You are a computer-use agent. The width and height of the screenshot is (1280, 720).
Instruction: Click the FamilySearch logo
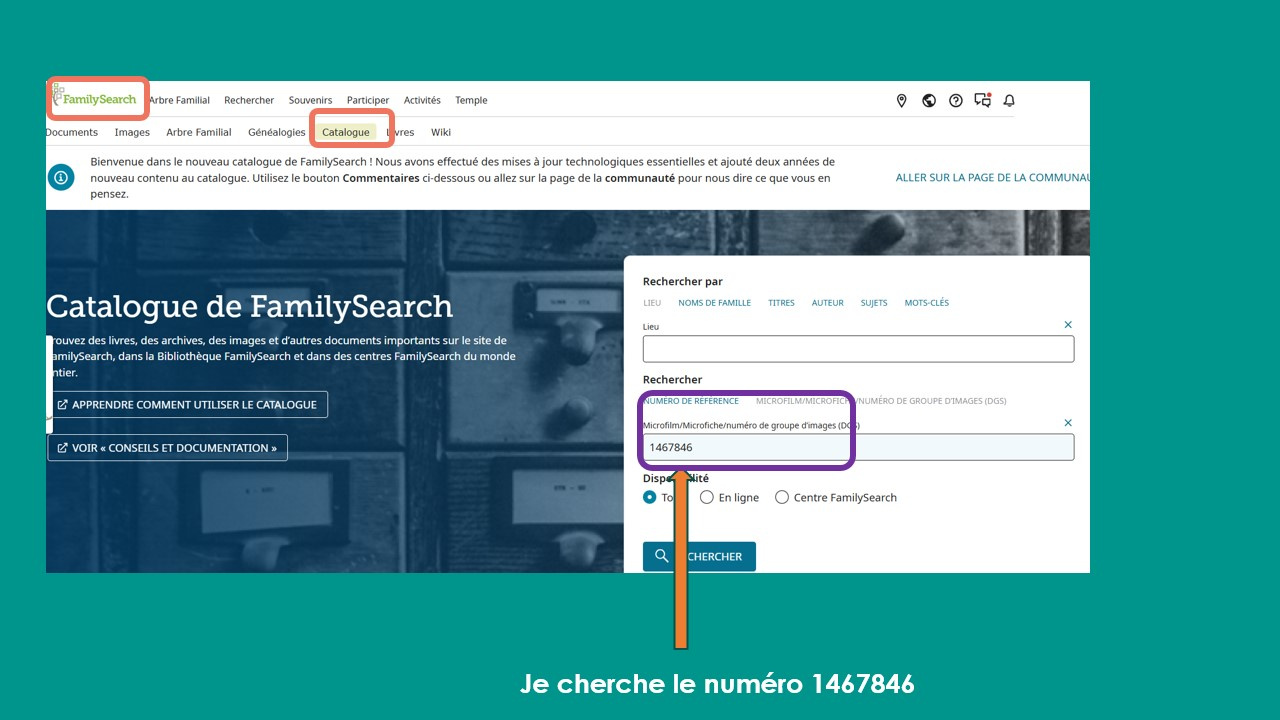96,99
